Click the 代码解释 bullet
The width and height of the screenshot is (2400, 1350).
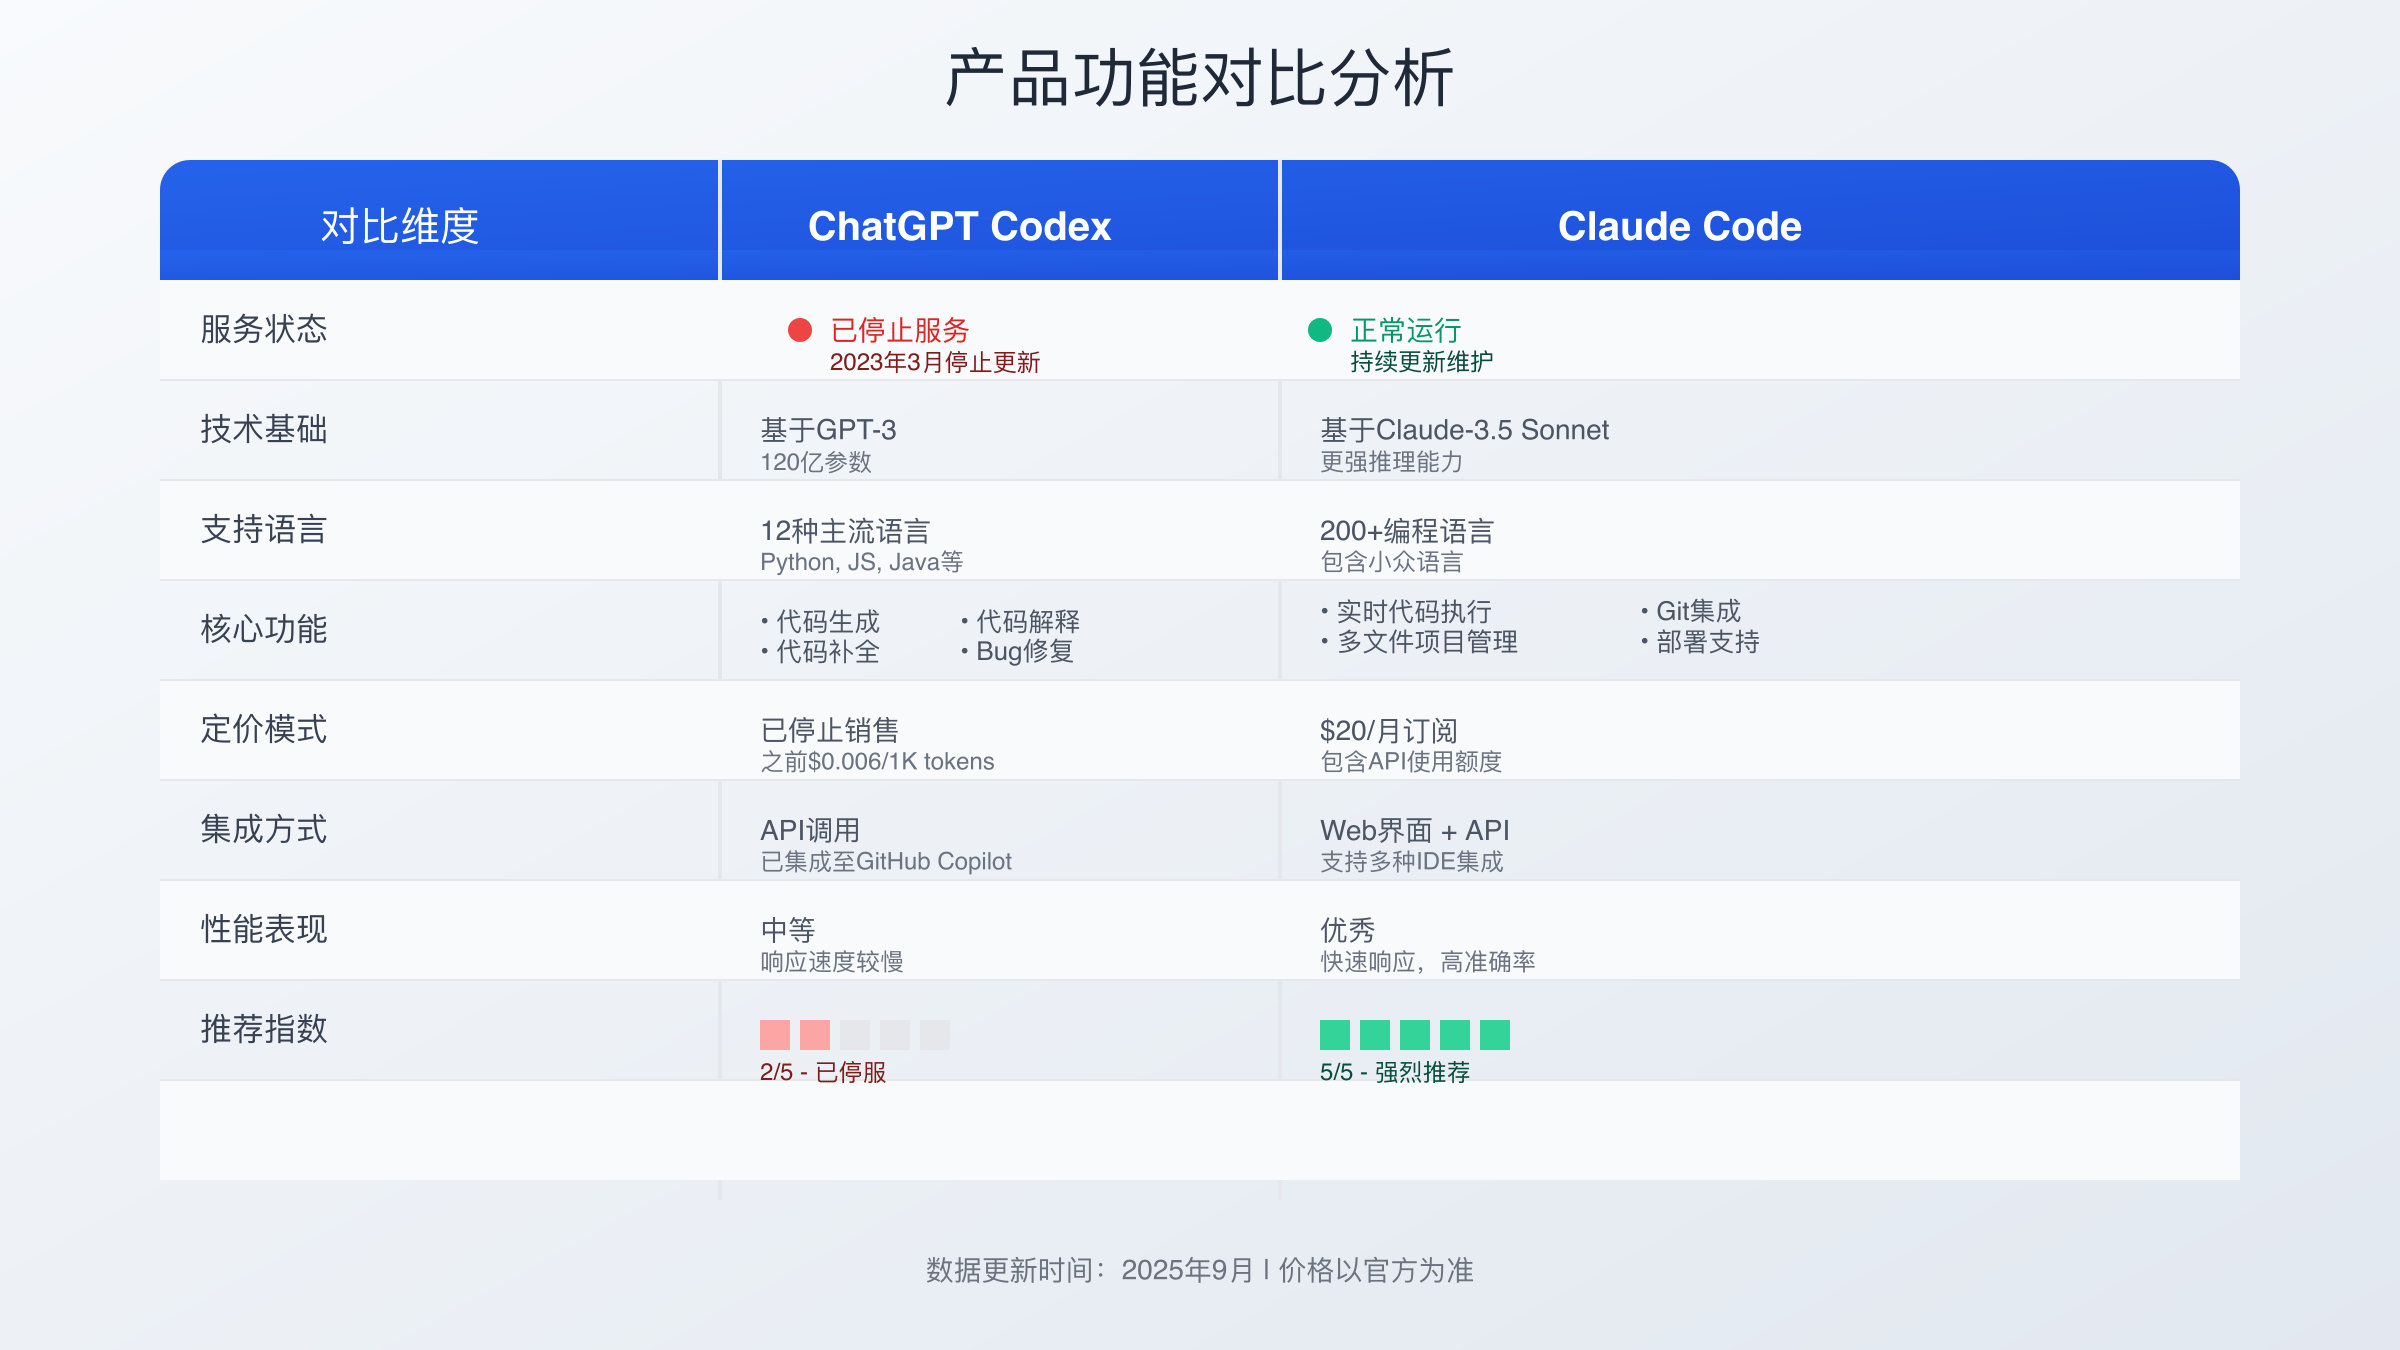1020,621
